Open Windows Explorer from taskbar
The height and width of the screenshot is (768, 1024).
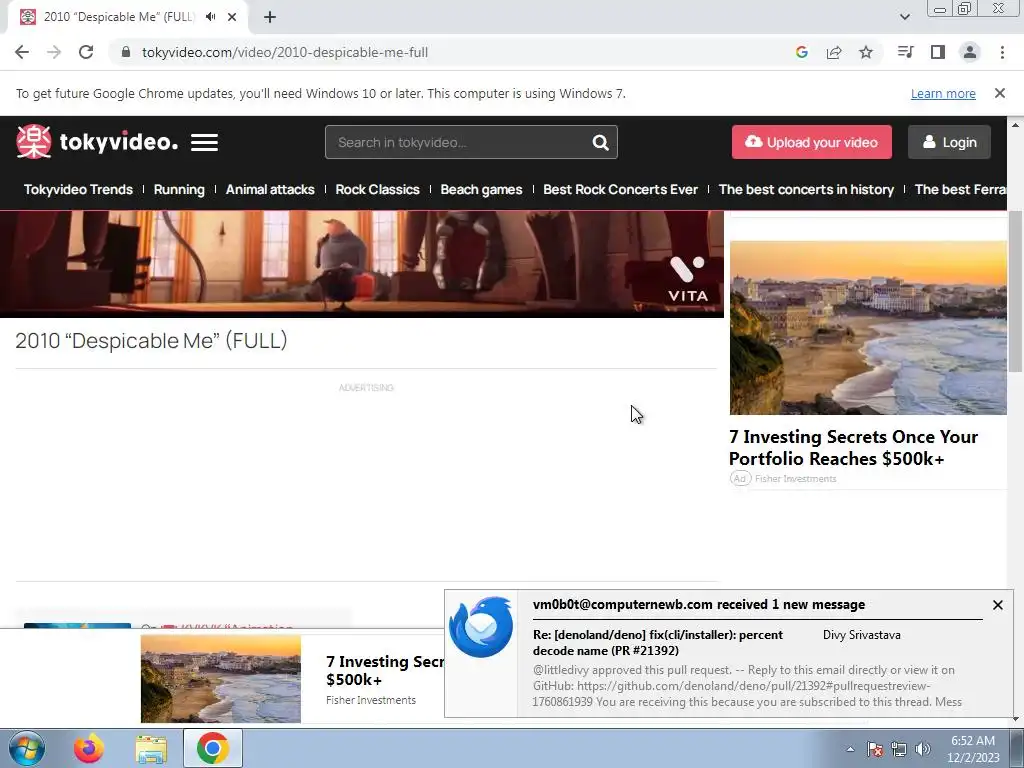151,748
